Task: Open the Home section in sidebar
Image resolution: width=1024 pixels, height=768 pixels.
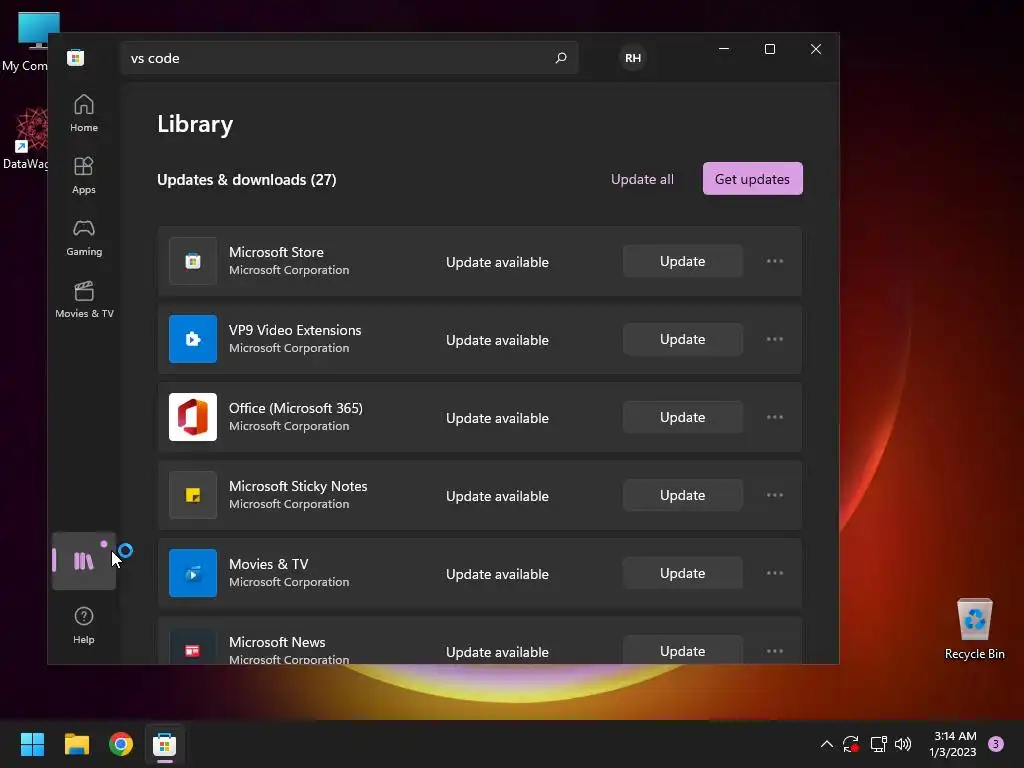Action: tap(84, 114)
